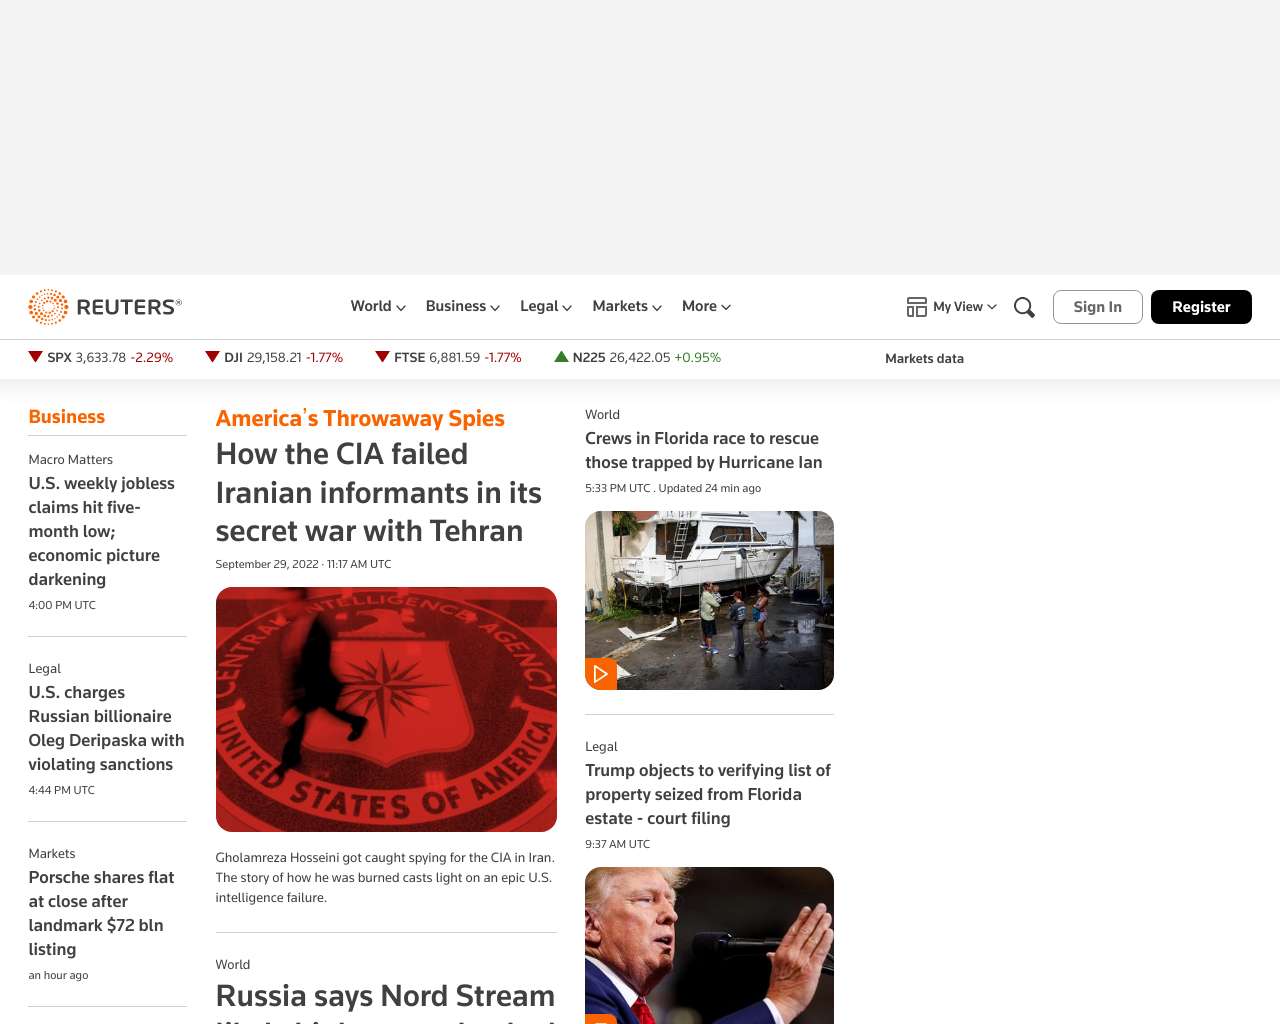Open Business in the navigation bar
Viewport: 1280px width, 1024px height.
[456, 306]
